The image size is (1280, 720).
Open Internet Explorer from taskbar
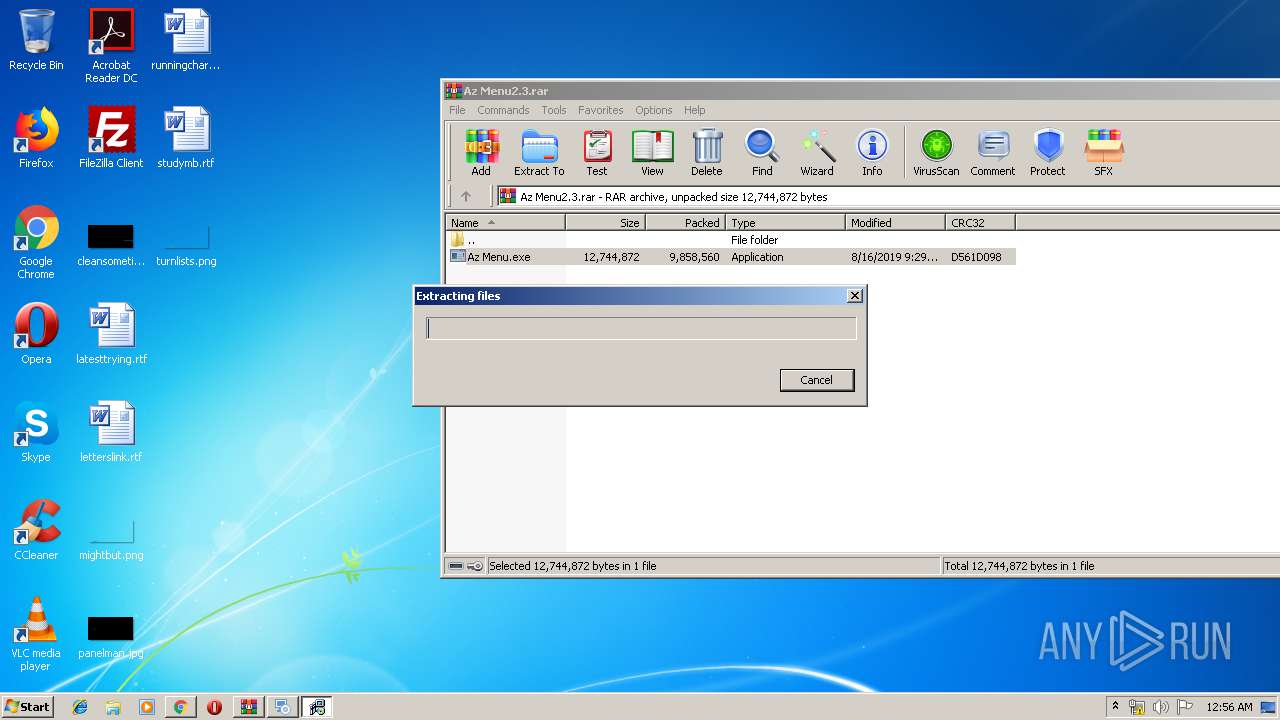click(80, 707)
